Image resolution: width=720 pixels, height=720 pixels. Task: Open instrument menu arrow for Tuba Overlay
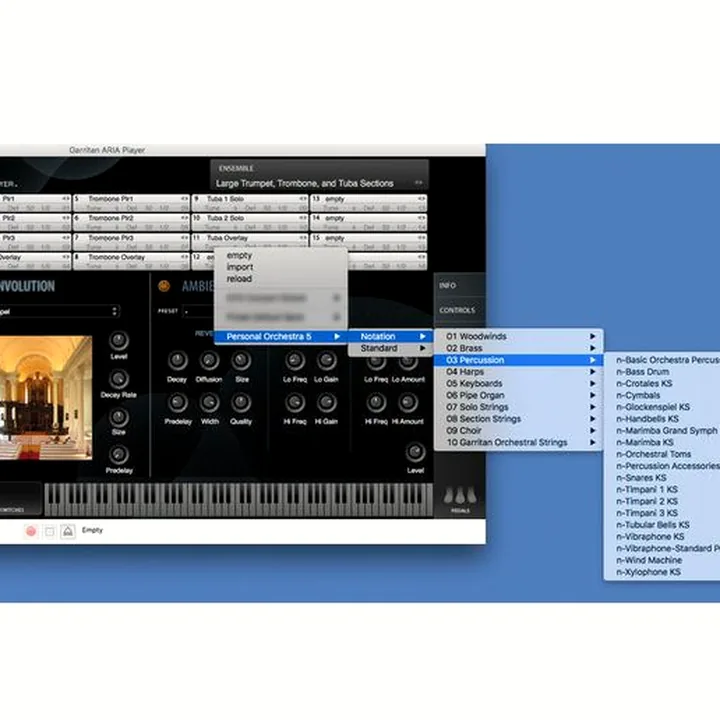tap(303, 238)
